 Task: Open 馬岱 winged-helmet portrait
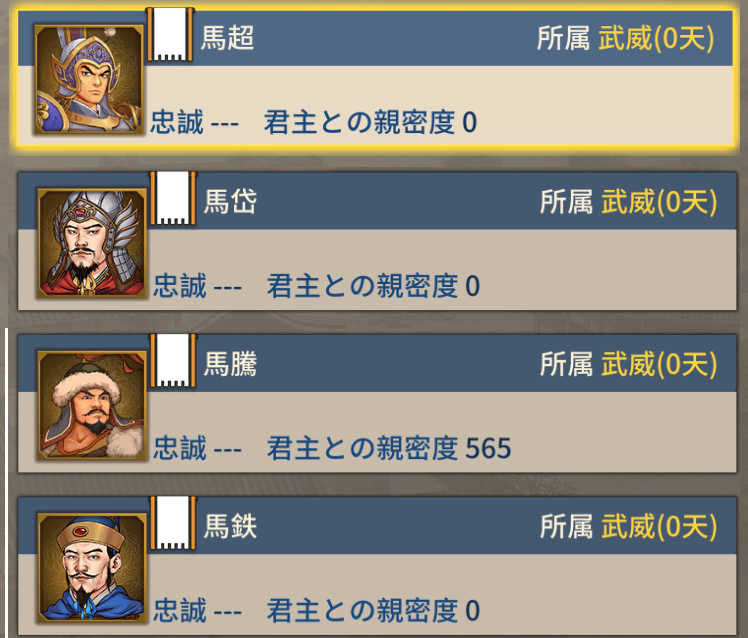tap(92, 243)
